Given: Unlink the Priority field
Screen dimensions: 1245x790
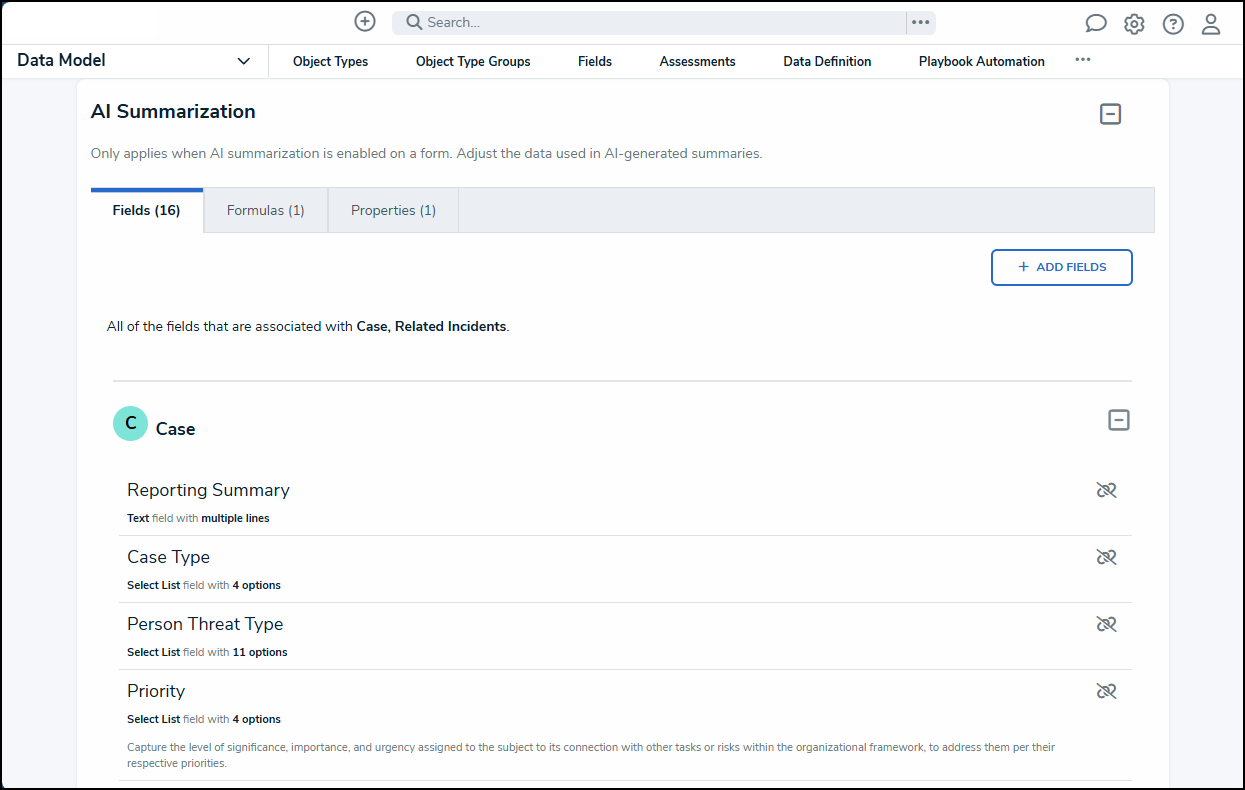Looking at the screenshot, I should tap(1106, 691).
